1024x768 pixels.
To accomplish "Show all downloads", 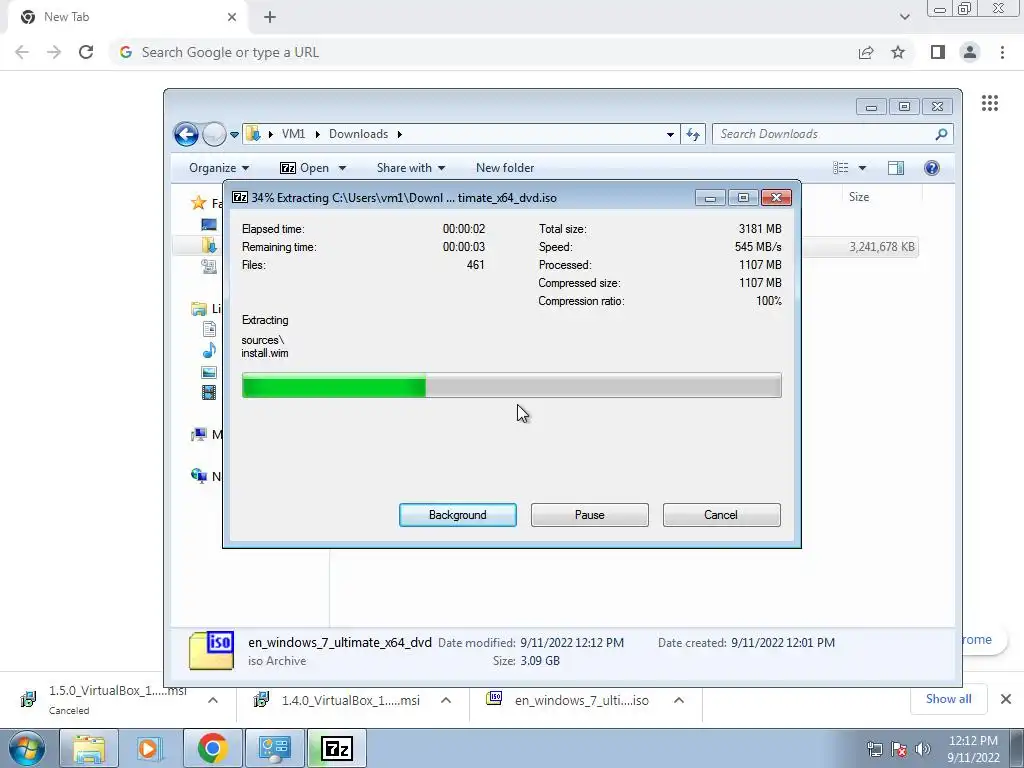I will tap(948, 699).
